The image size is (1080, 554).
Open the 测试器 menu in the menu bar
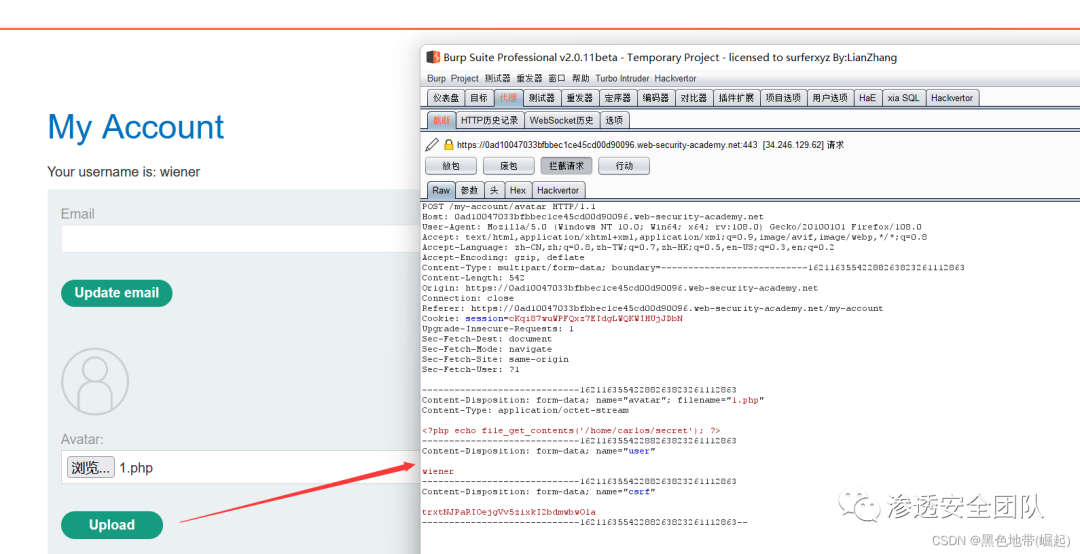(497, 79)
